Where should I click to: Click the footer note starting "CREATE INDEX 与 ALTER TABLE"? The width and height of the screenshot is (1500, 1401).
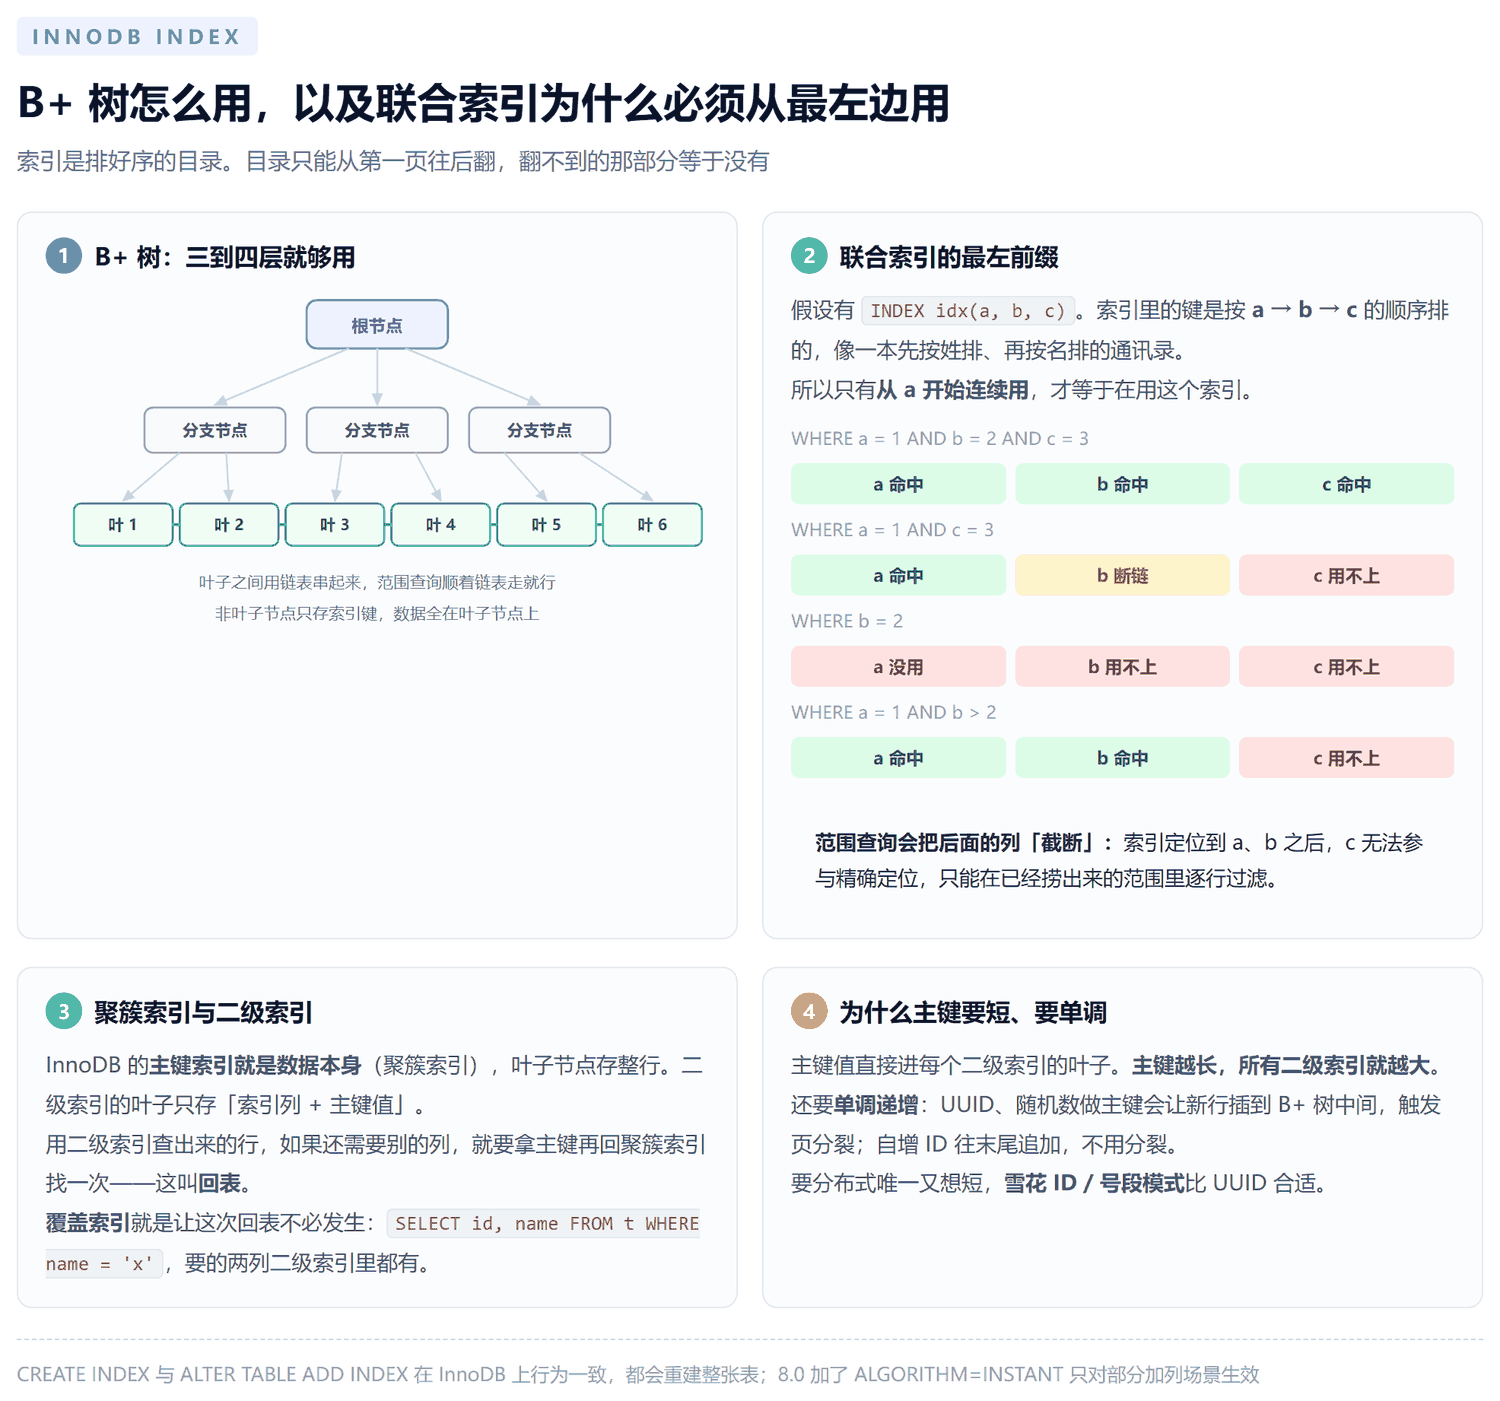[x=638, y=1375]
